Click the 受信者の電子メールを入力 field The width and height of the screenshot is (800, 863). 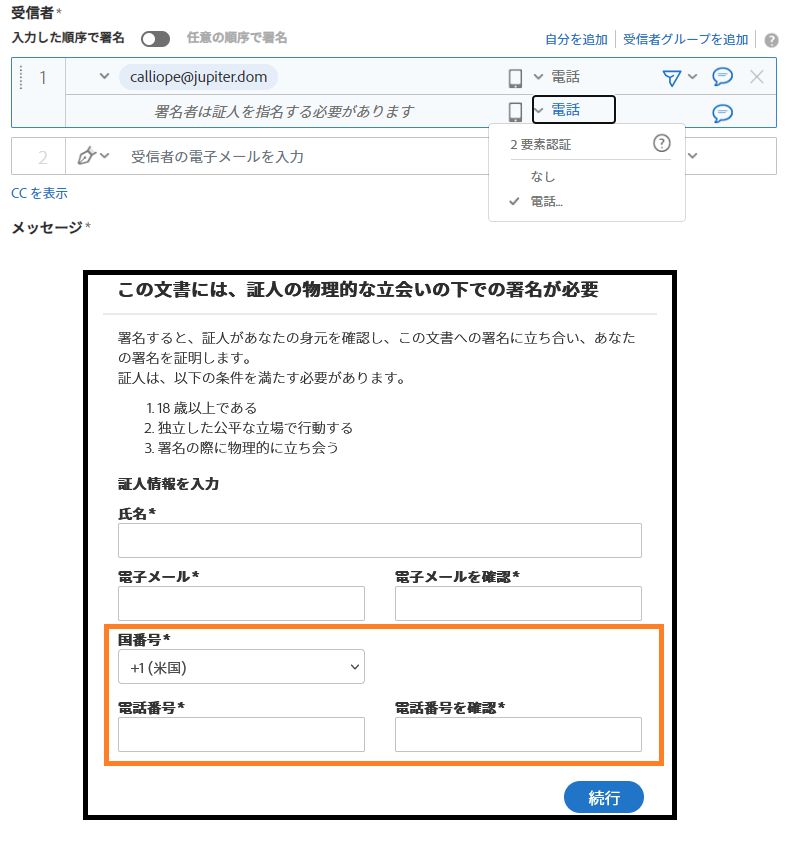[217, 157]
